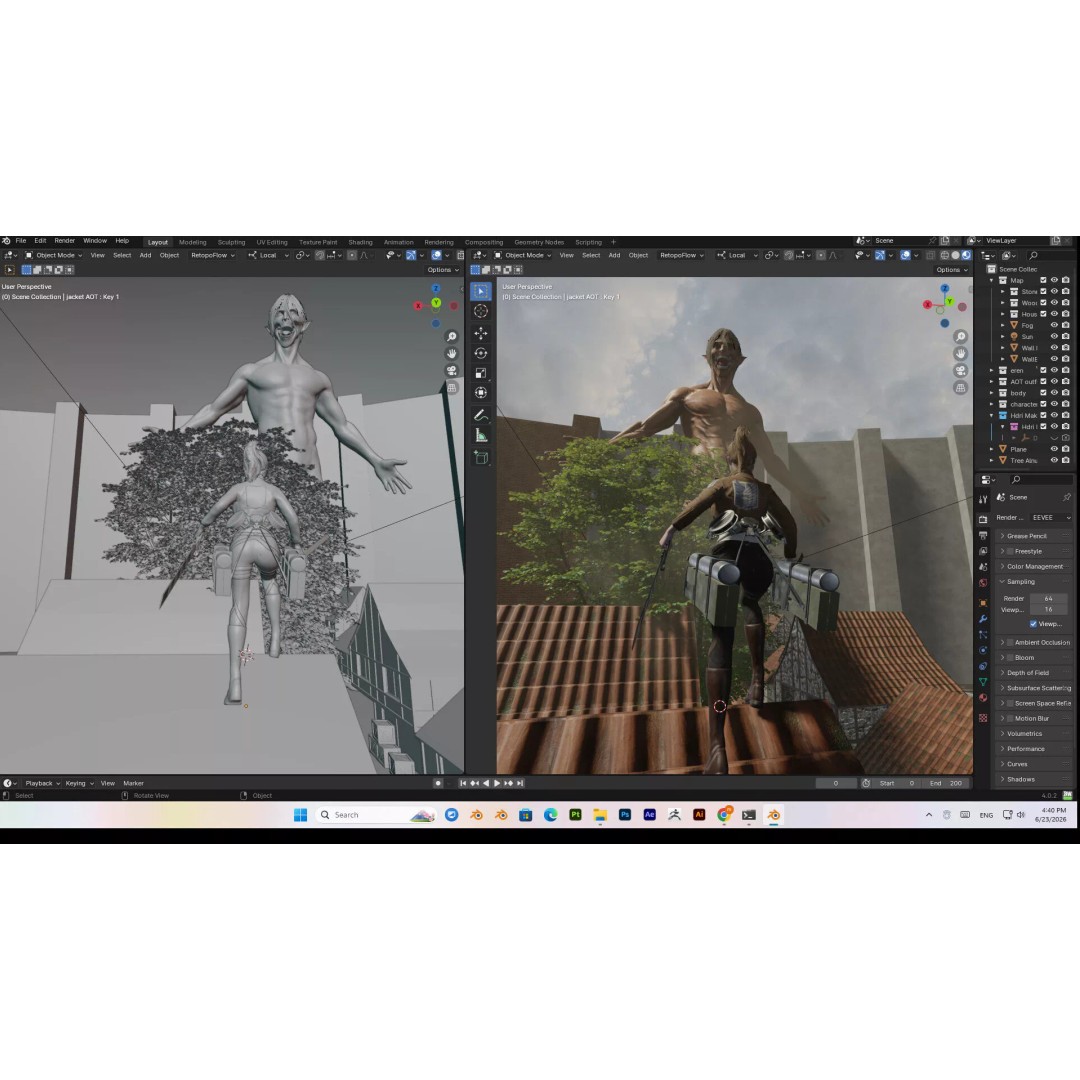Collapse the Map collection in outliner
This screenshot has height=1080, width=1080.
(992, 280)
